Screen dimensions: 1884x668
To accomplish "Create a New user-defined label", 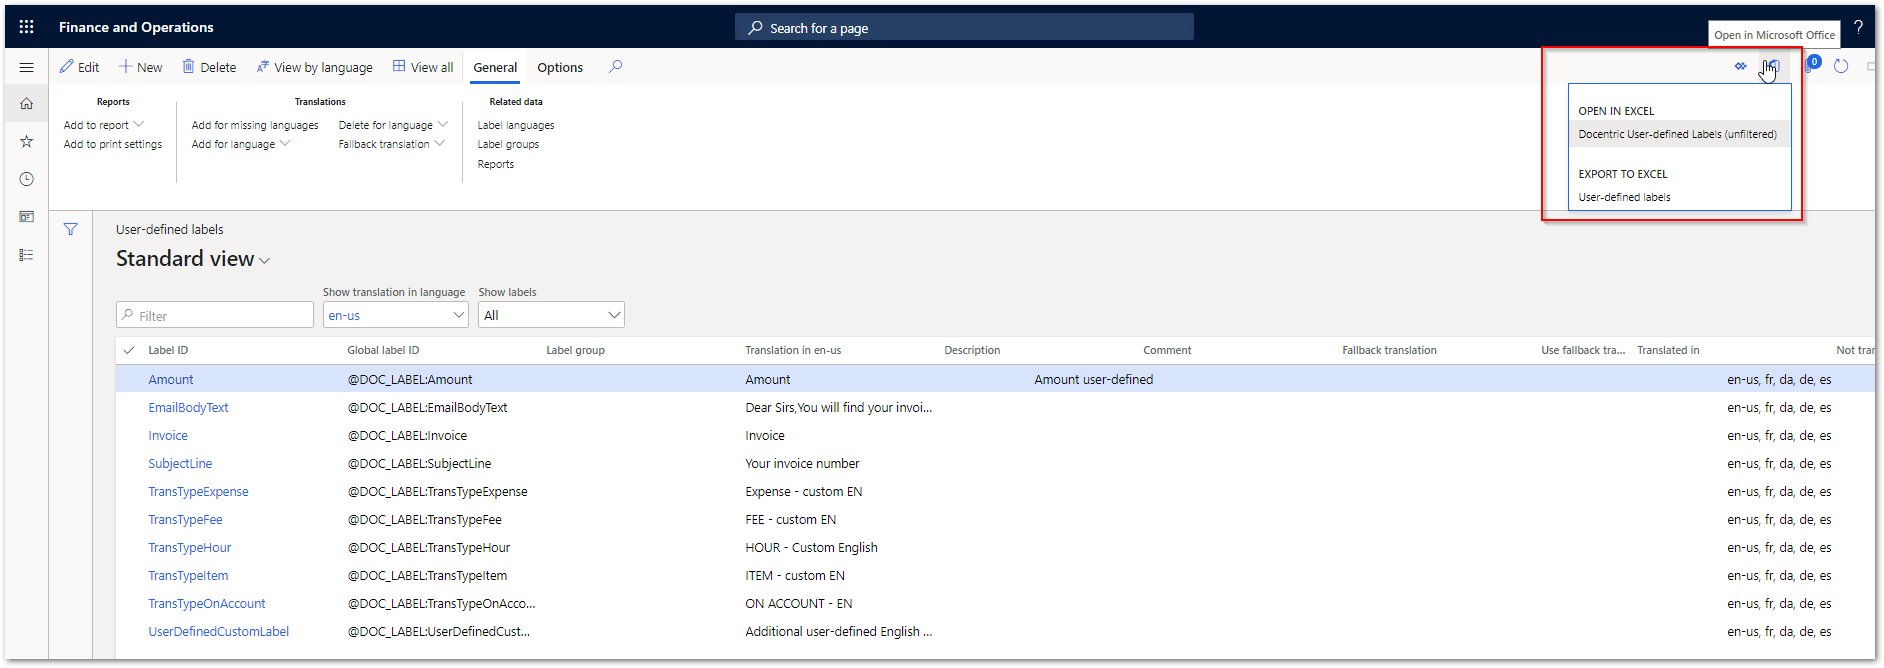I will pyautogui.click(x=141, y=67).
